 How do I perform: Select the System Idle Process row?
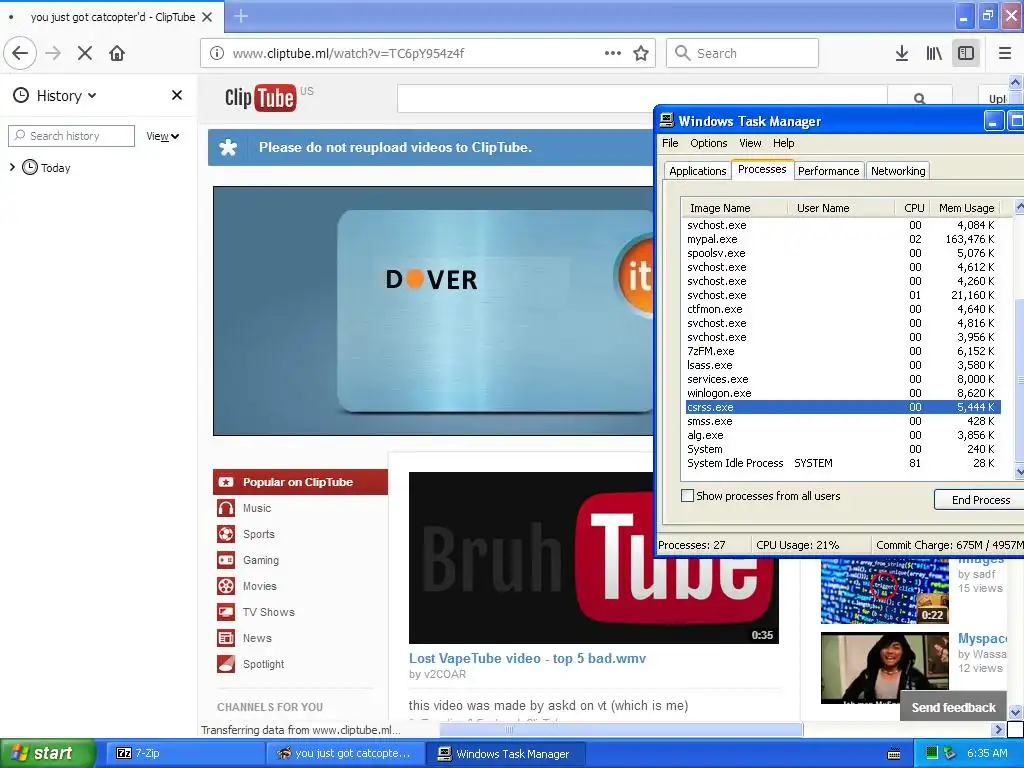(842, 463)
